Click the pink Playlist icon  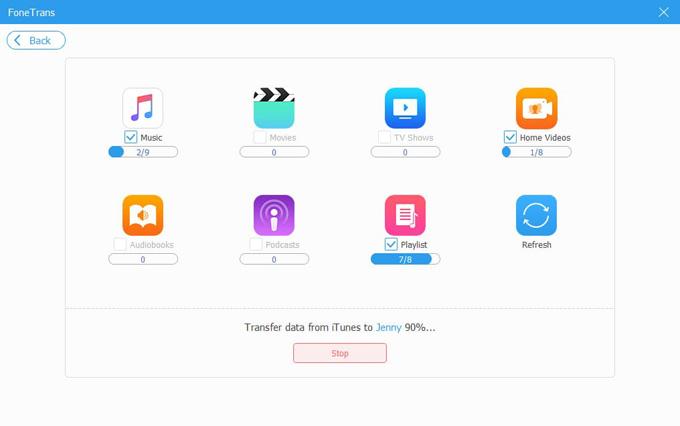pos(405,215)
